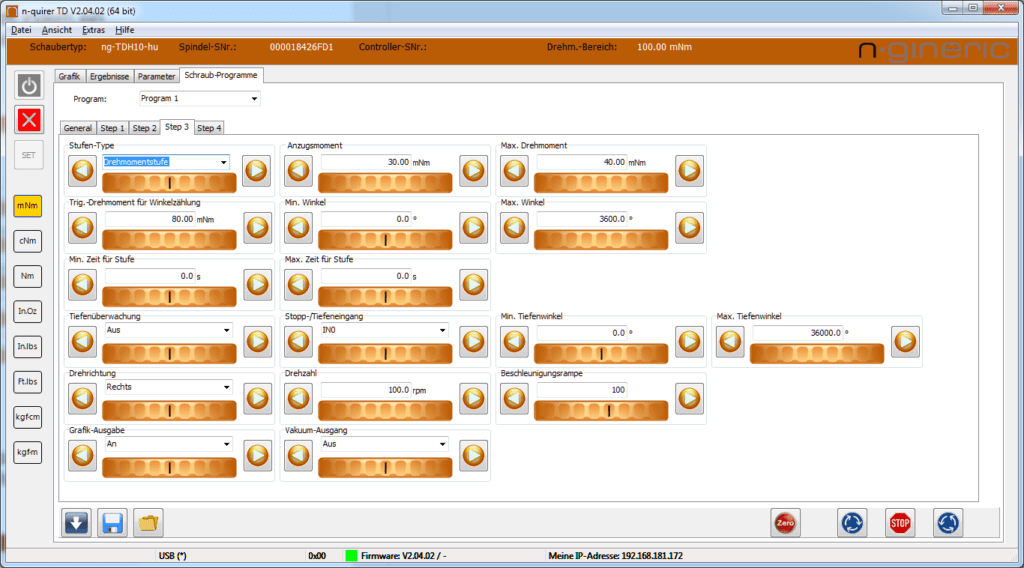This screenshot has width=1024, height=568.
Task: Click the red STOP sign icon
Action: (900, 522)
